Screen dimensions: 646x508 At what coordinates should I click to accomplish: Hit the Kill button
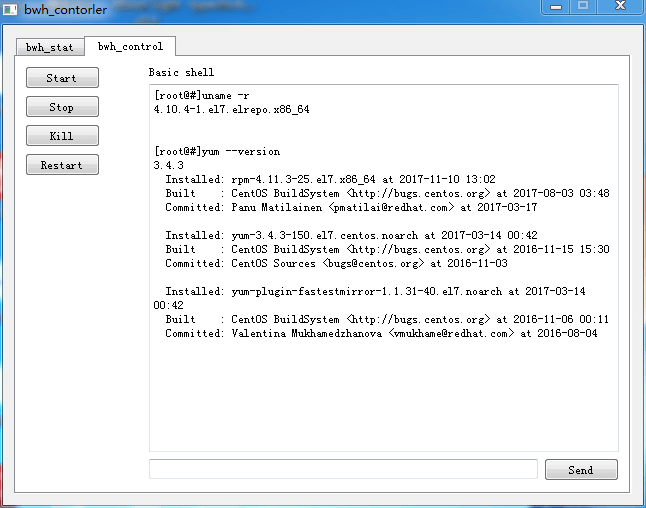pos(62,136)
